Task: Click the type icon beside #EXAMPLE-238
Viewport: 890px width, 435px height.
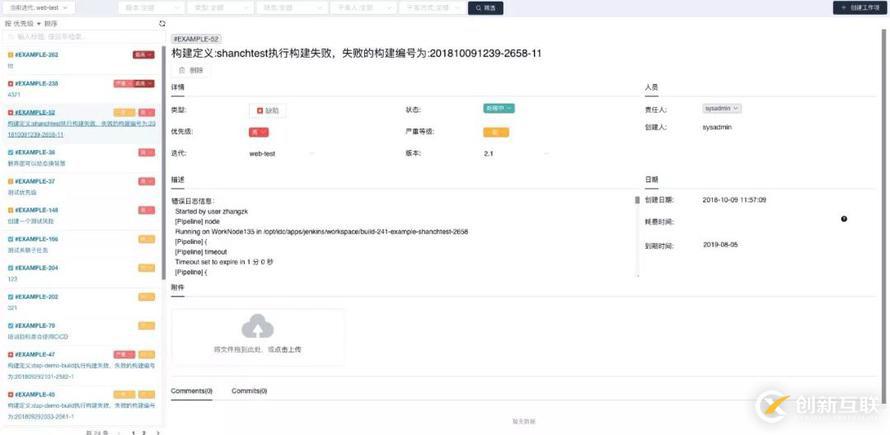Action: (x=10, y=83)
